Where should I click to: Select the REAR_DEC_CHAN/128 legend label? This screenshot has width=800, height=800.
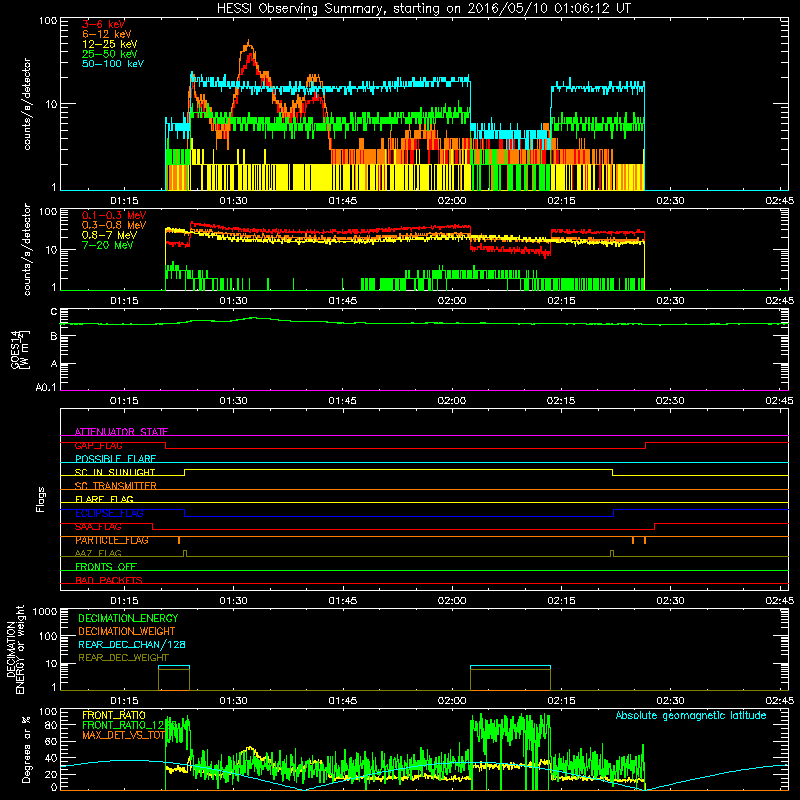(132, 644)
